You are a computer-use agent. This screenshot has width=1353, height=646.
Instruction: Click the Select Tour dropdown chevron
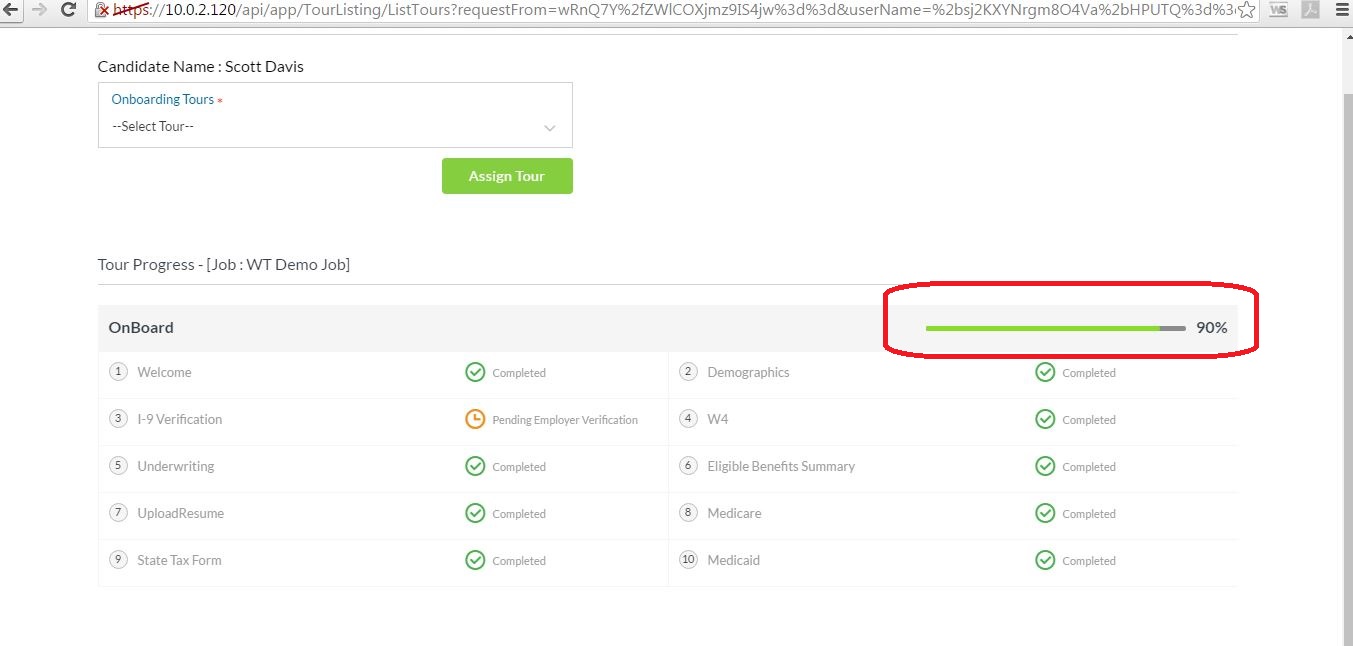coord(549,128)
